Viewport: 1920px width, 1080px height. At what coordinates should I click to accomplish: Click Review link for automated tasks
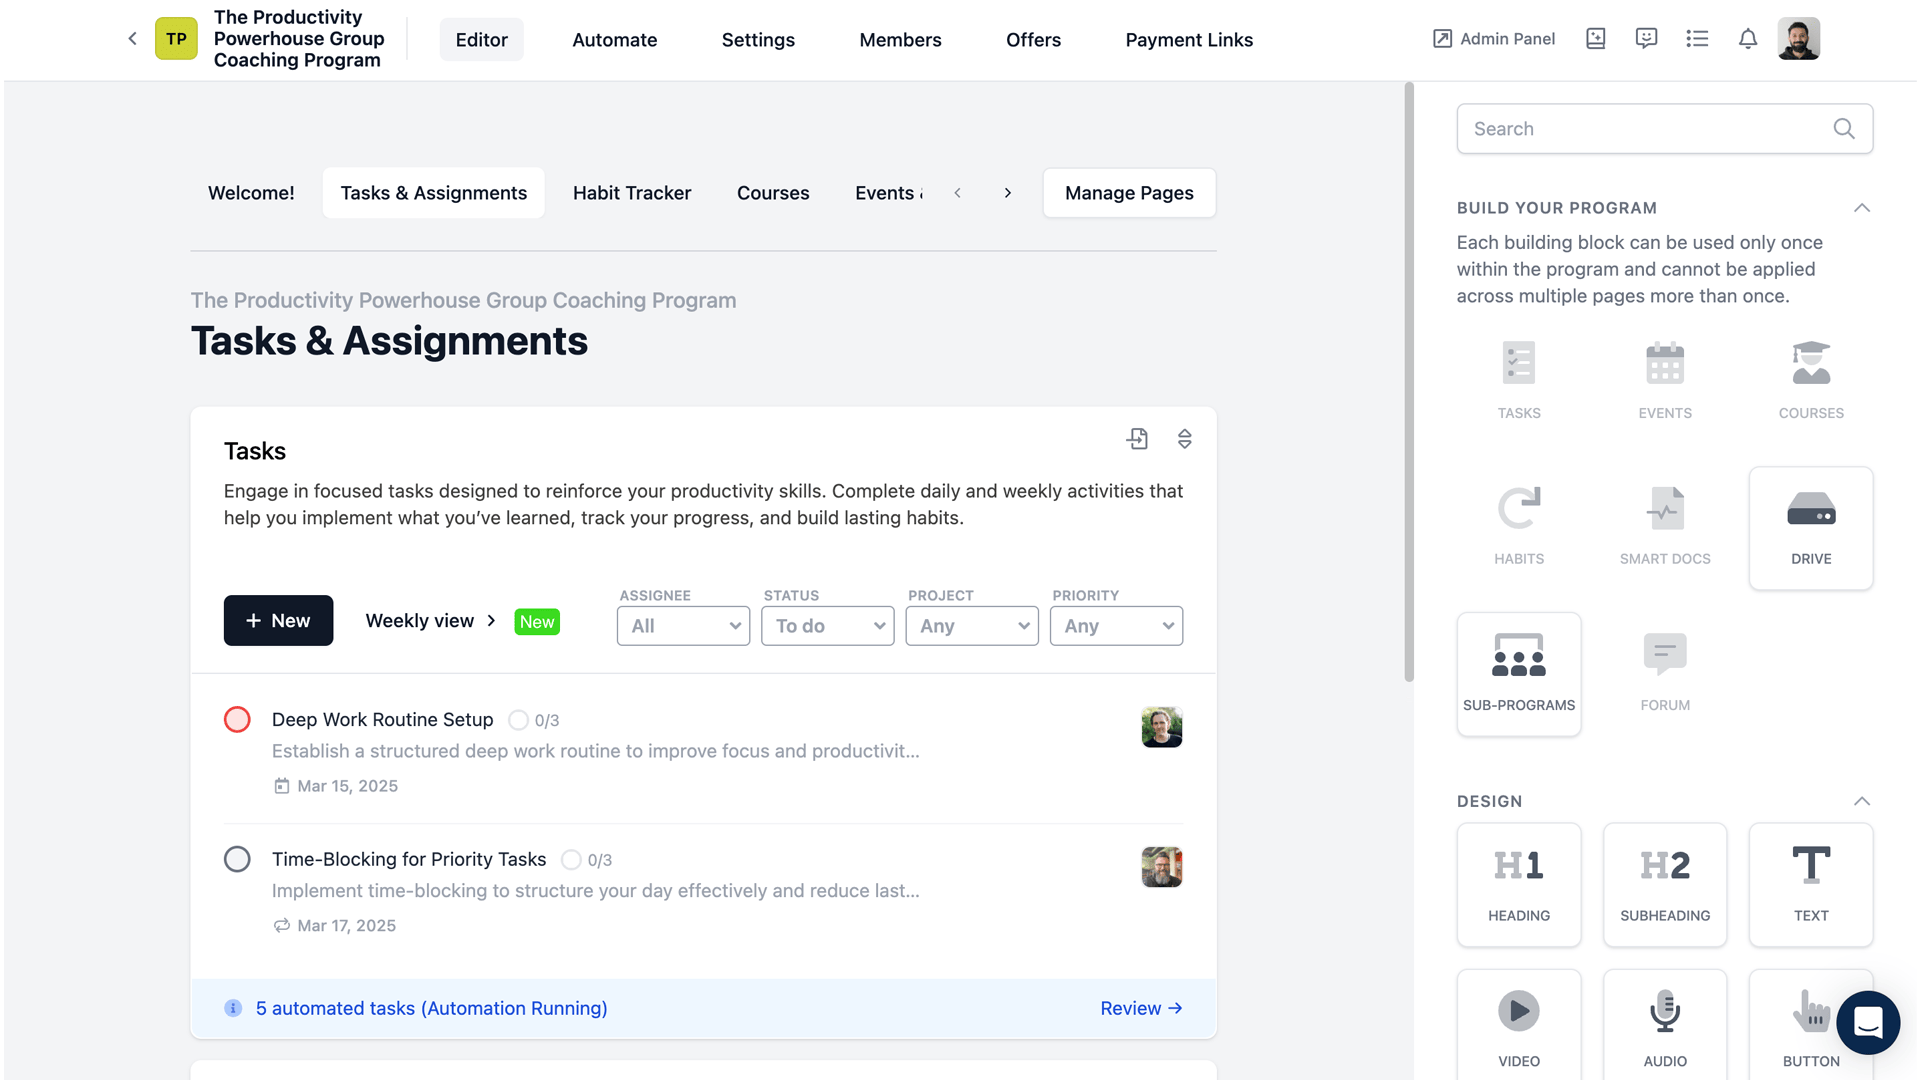point(1141,1008)
